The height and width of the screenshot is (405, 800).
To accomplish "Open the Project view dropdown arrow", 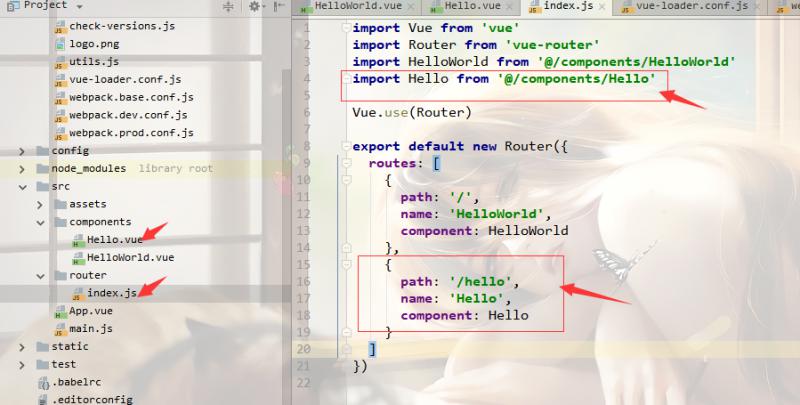I will coord(79,7).
